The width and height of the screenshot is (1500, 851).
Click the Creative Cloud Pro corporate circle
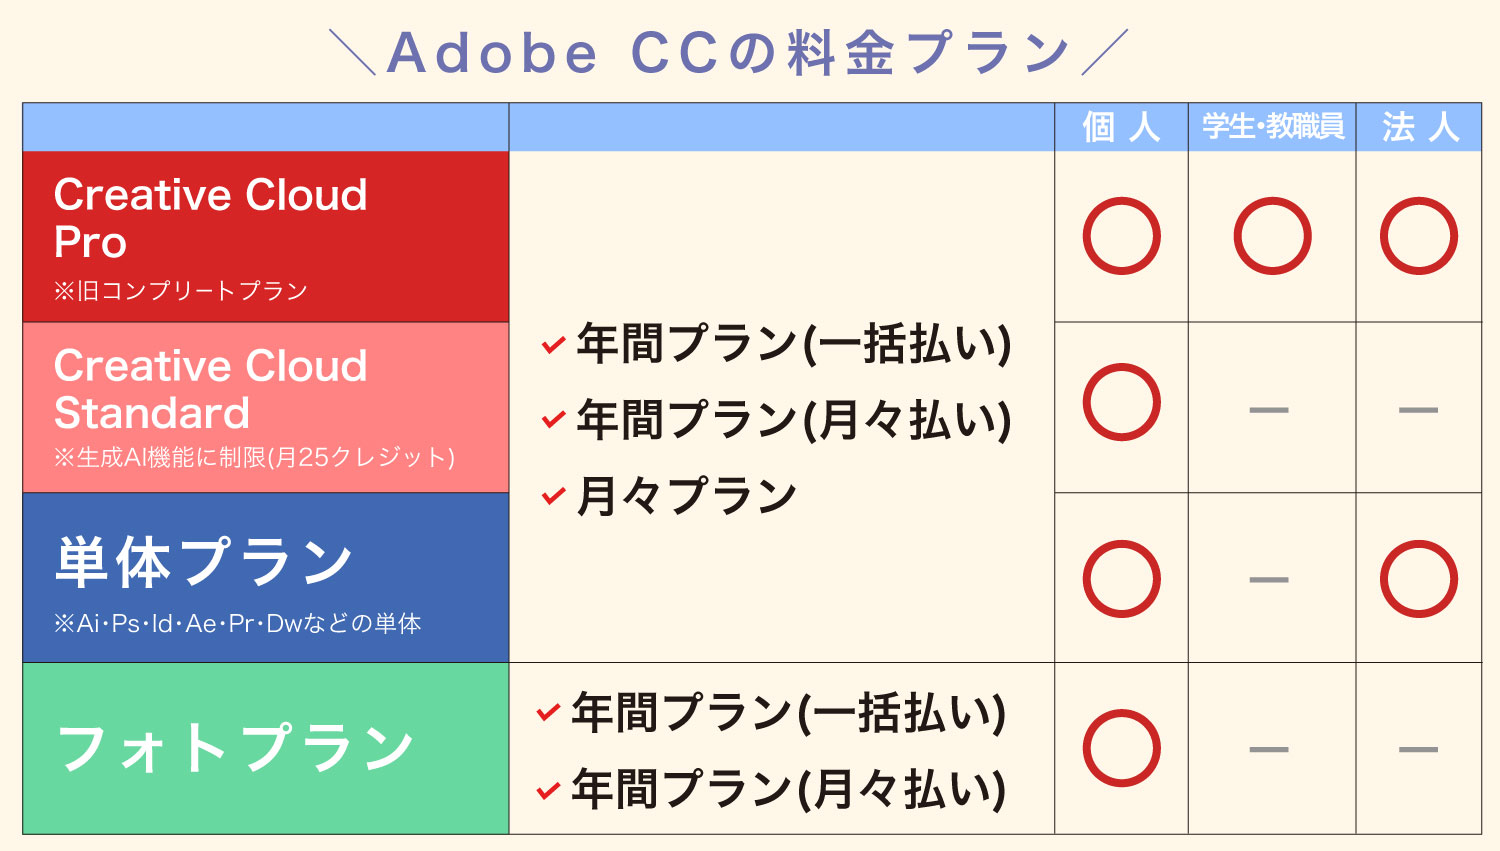point(1418,236)
